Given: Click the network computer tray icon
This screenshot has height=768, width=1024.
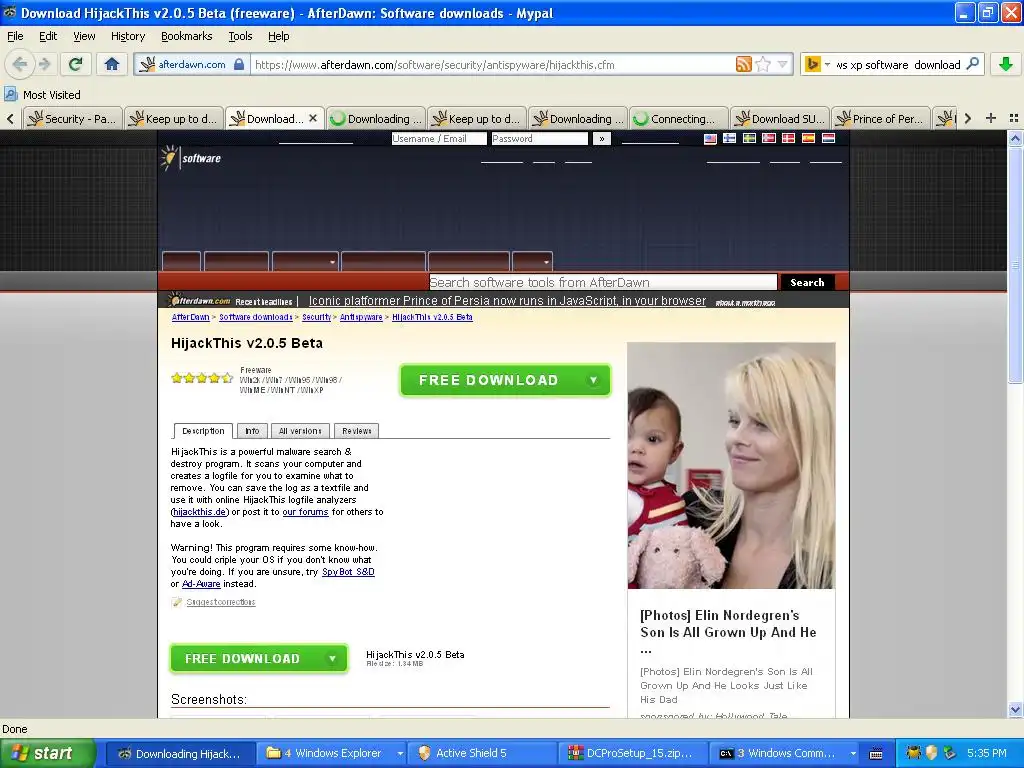Looking at the screenshot, I should tap(950, 753).
